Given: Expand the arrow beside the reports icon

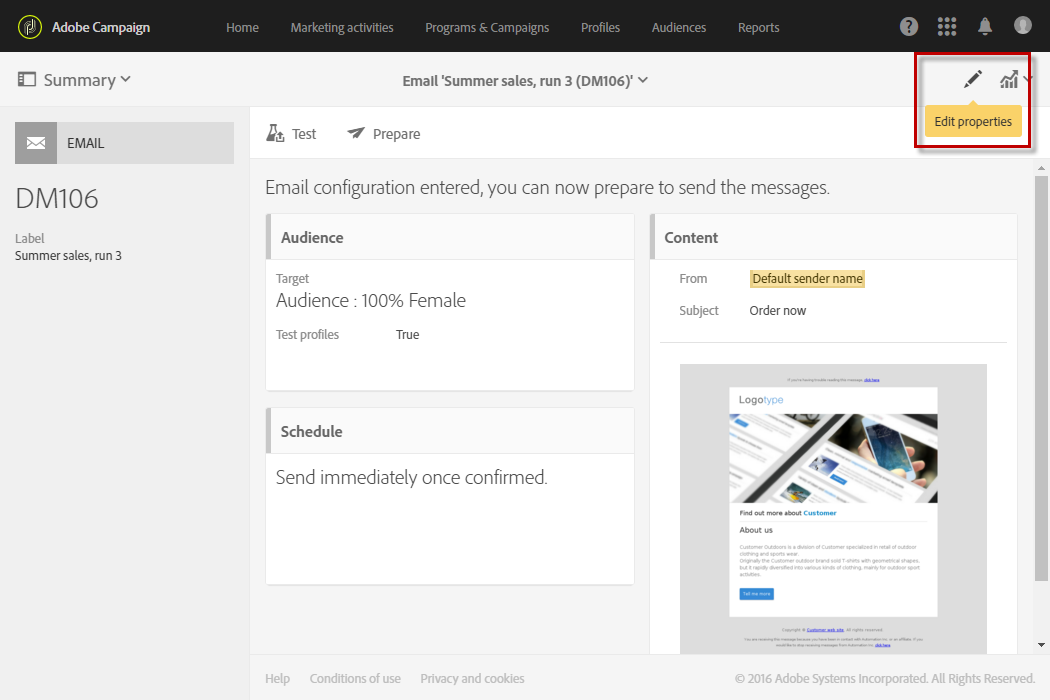Looking at the screenshot, I should tap(1028, 80).
